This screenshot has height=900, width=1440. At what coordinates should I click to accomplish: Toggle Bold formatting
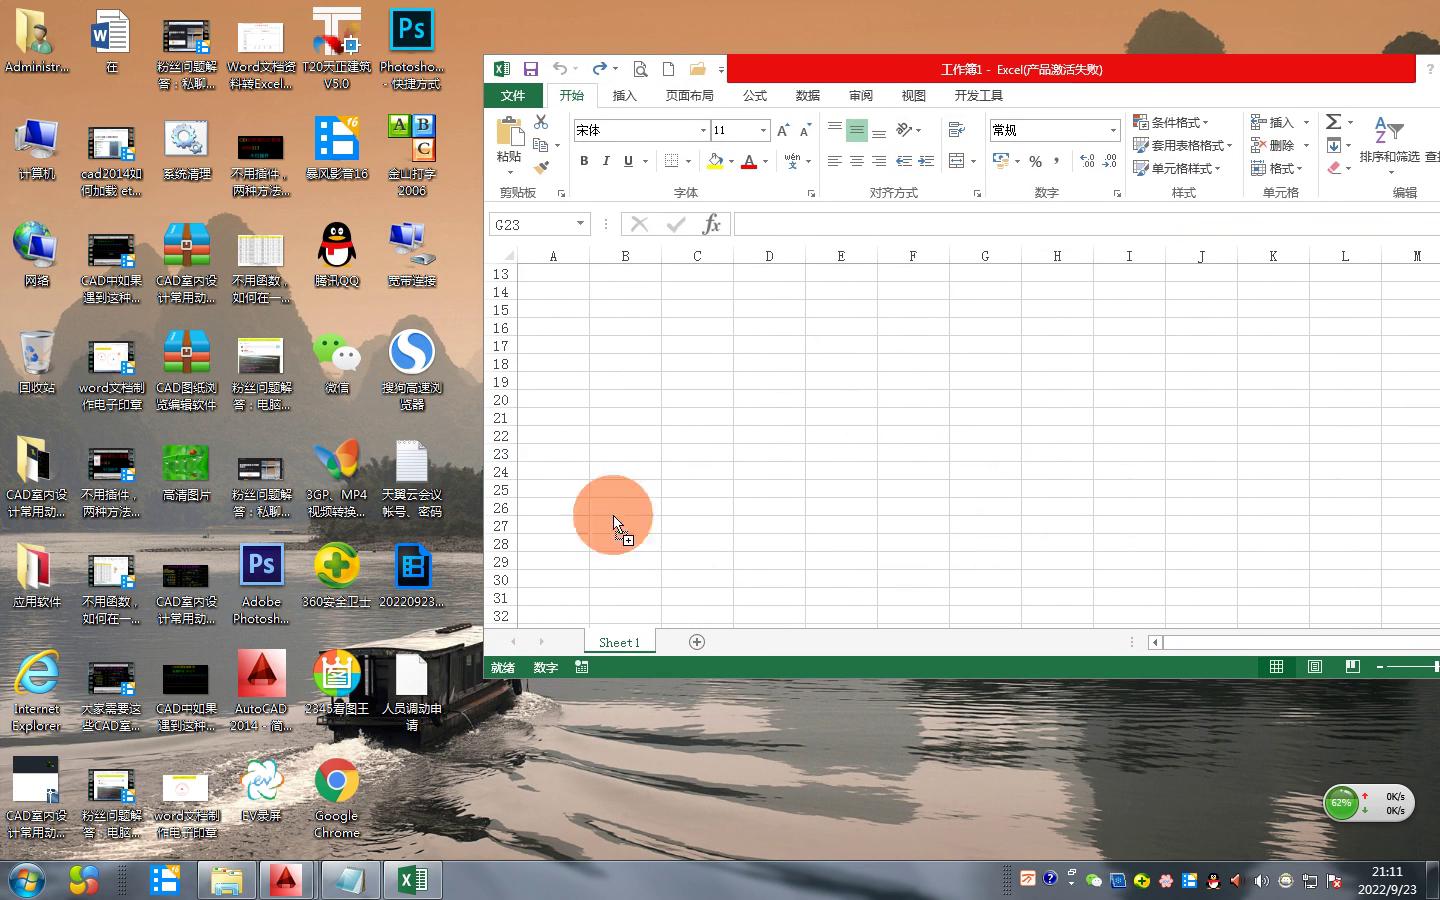584,161
